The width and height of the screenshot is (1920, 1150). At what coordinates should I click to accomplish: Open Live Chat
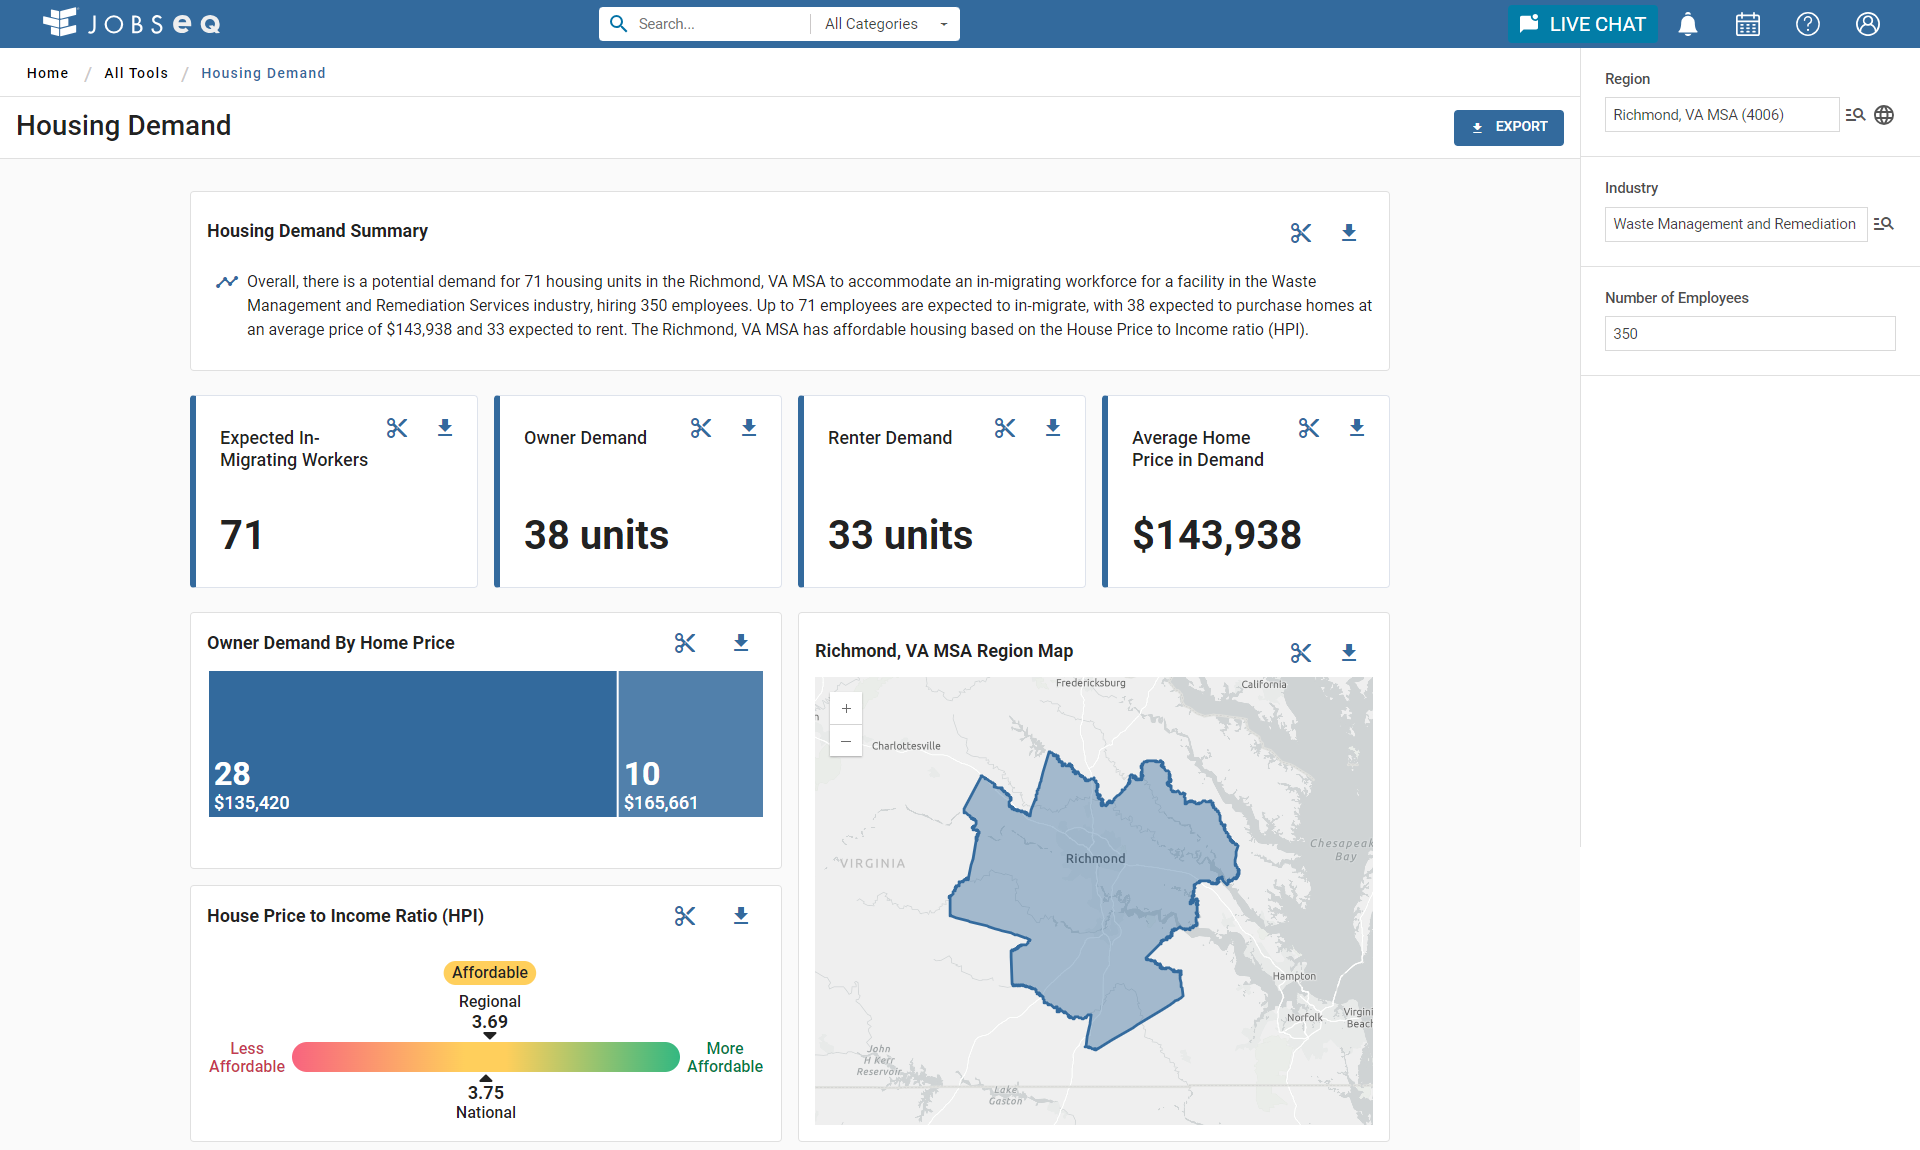[x=1582, y=24]
